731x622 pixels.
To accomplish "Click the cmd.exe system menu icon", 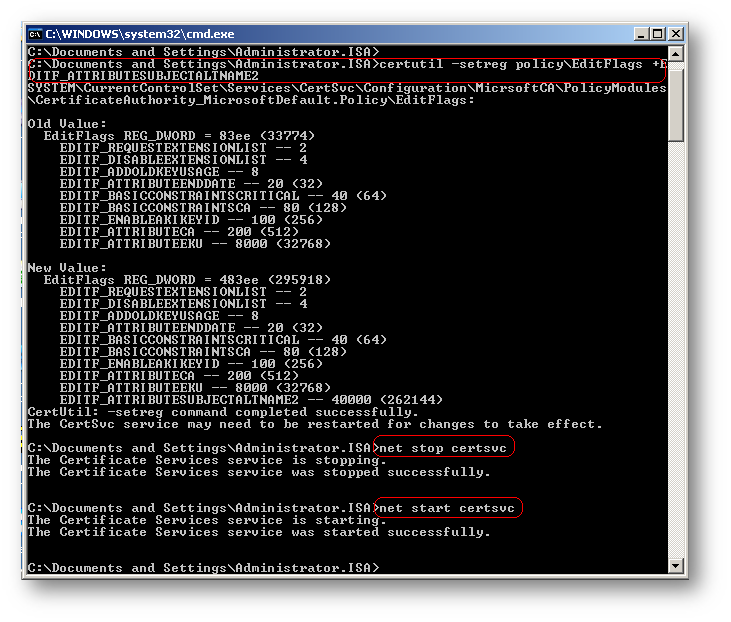I will tap(34, 33).
